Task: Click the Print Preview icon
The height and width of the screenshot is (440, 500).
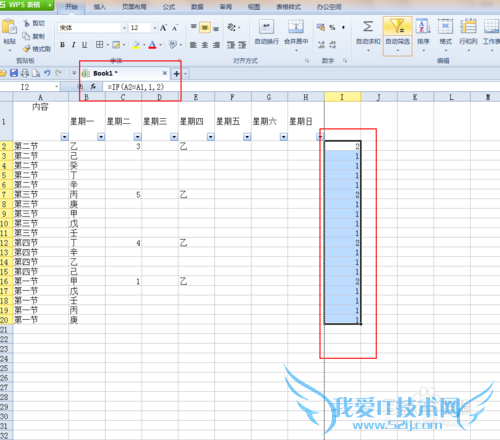Action: pyautogui.click(x=36, y=73)
